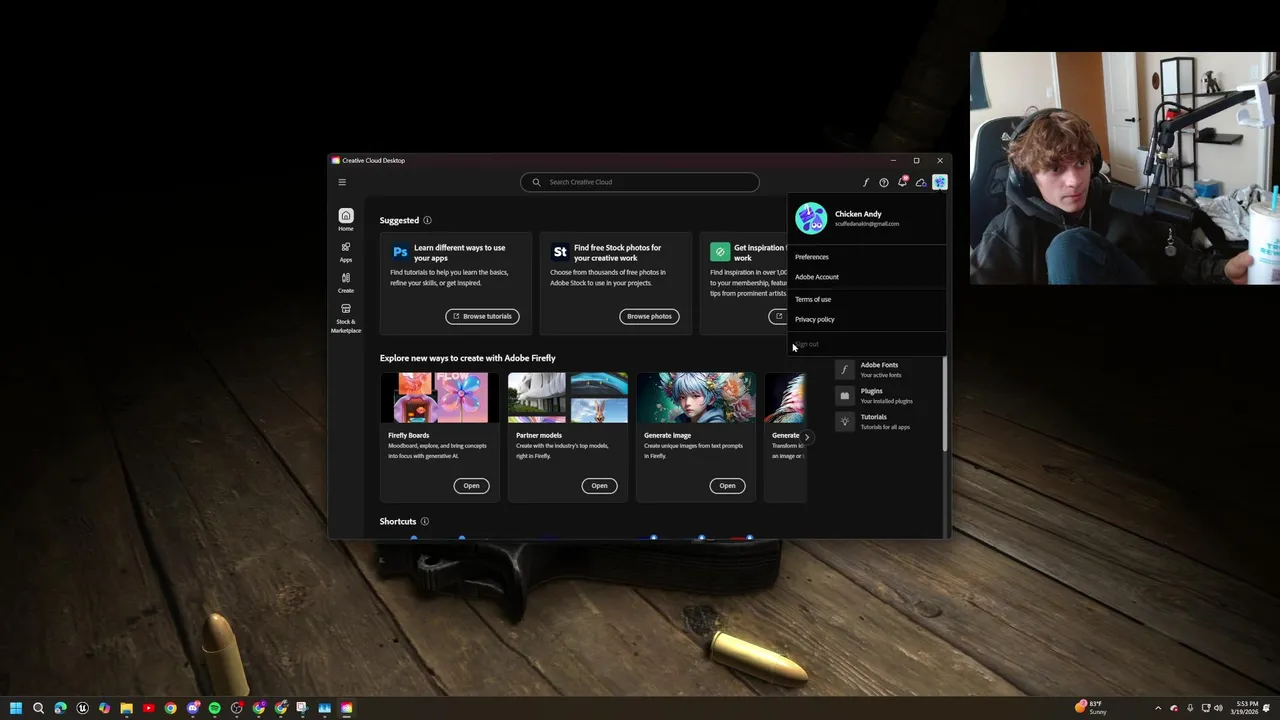Click the Browse tutorials button
The height and width of the screenshot is (720, 1280).
pos(482,316)
